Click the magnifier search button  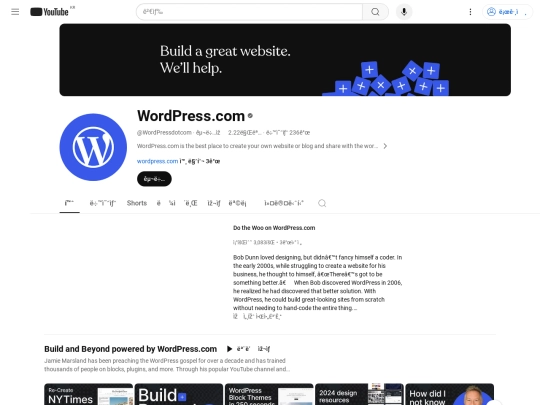point(375,12)
